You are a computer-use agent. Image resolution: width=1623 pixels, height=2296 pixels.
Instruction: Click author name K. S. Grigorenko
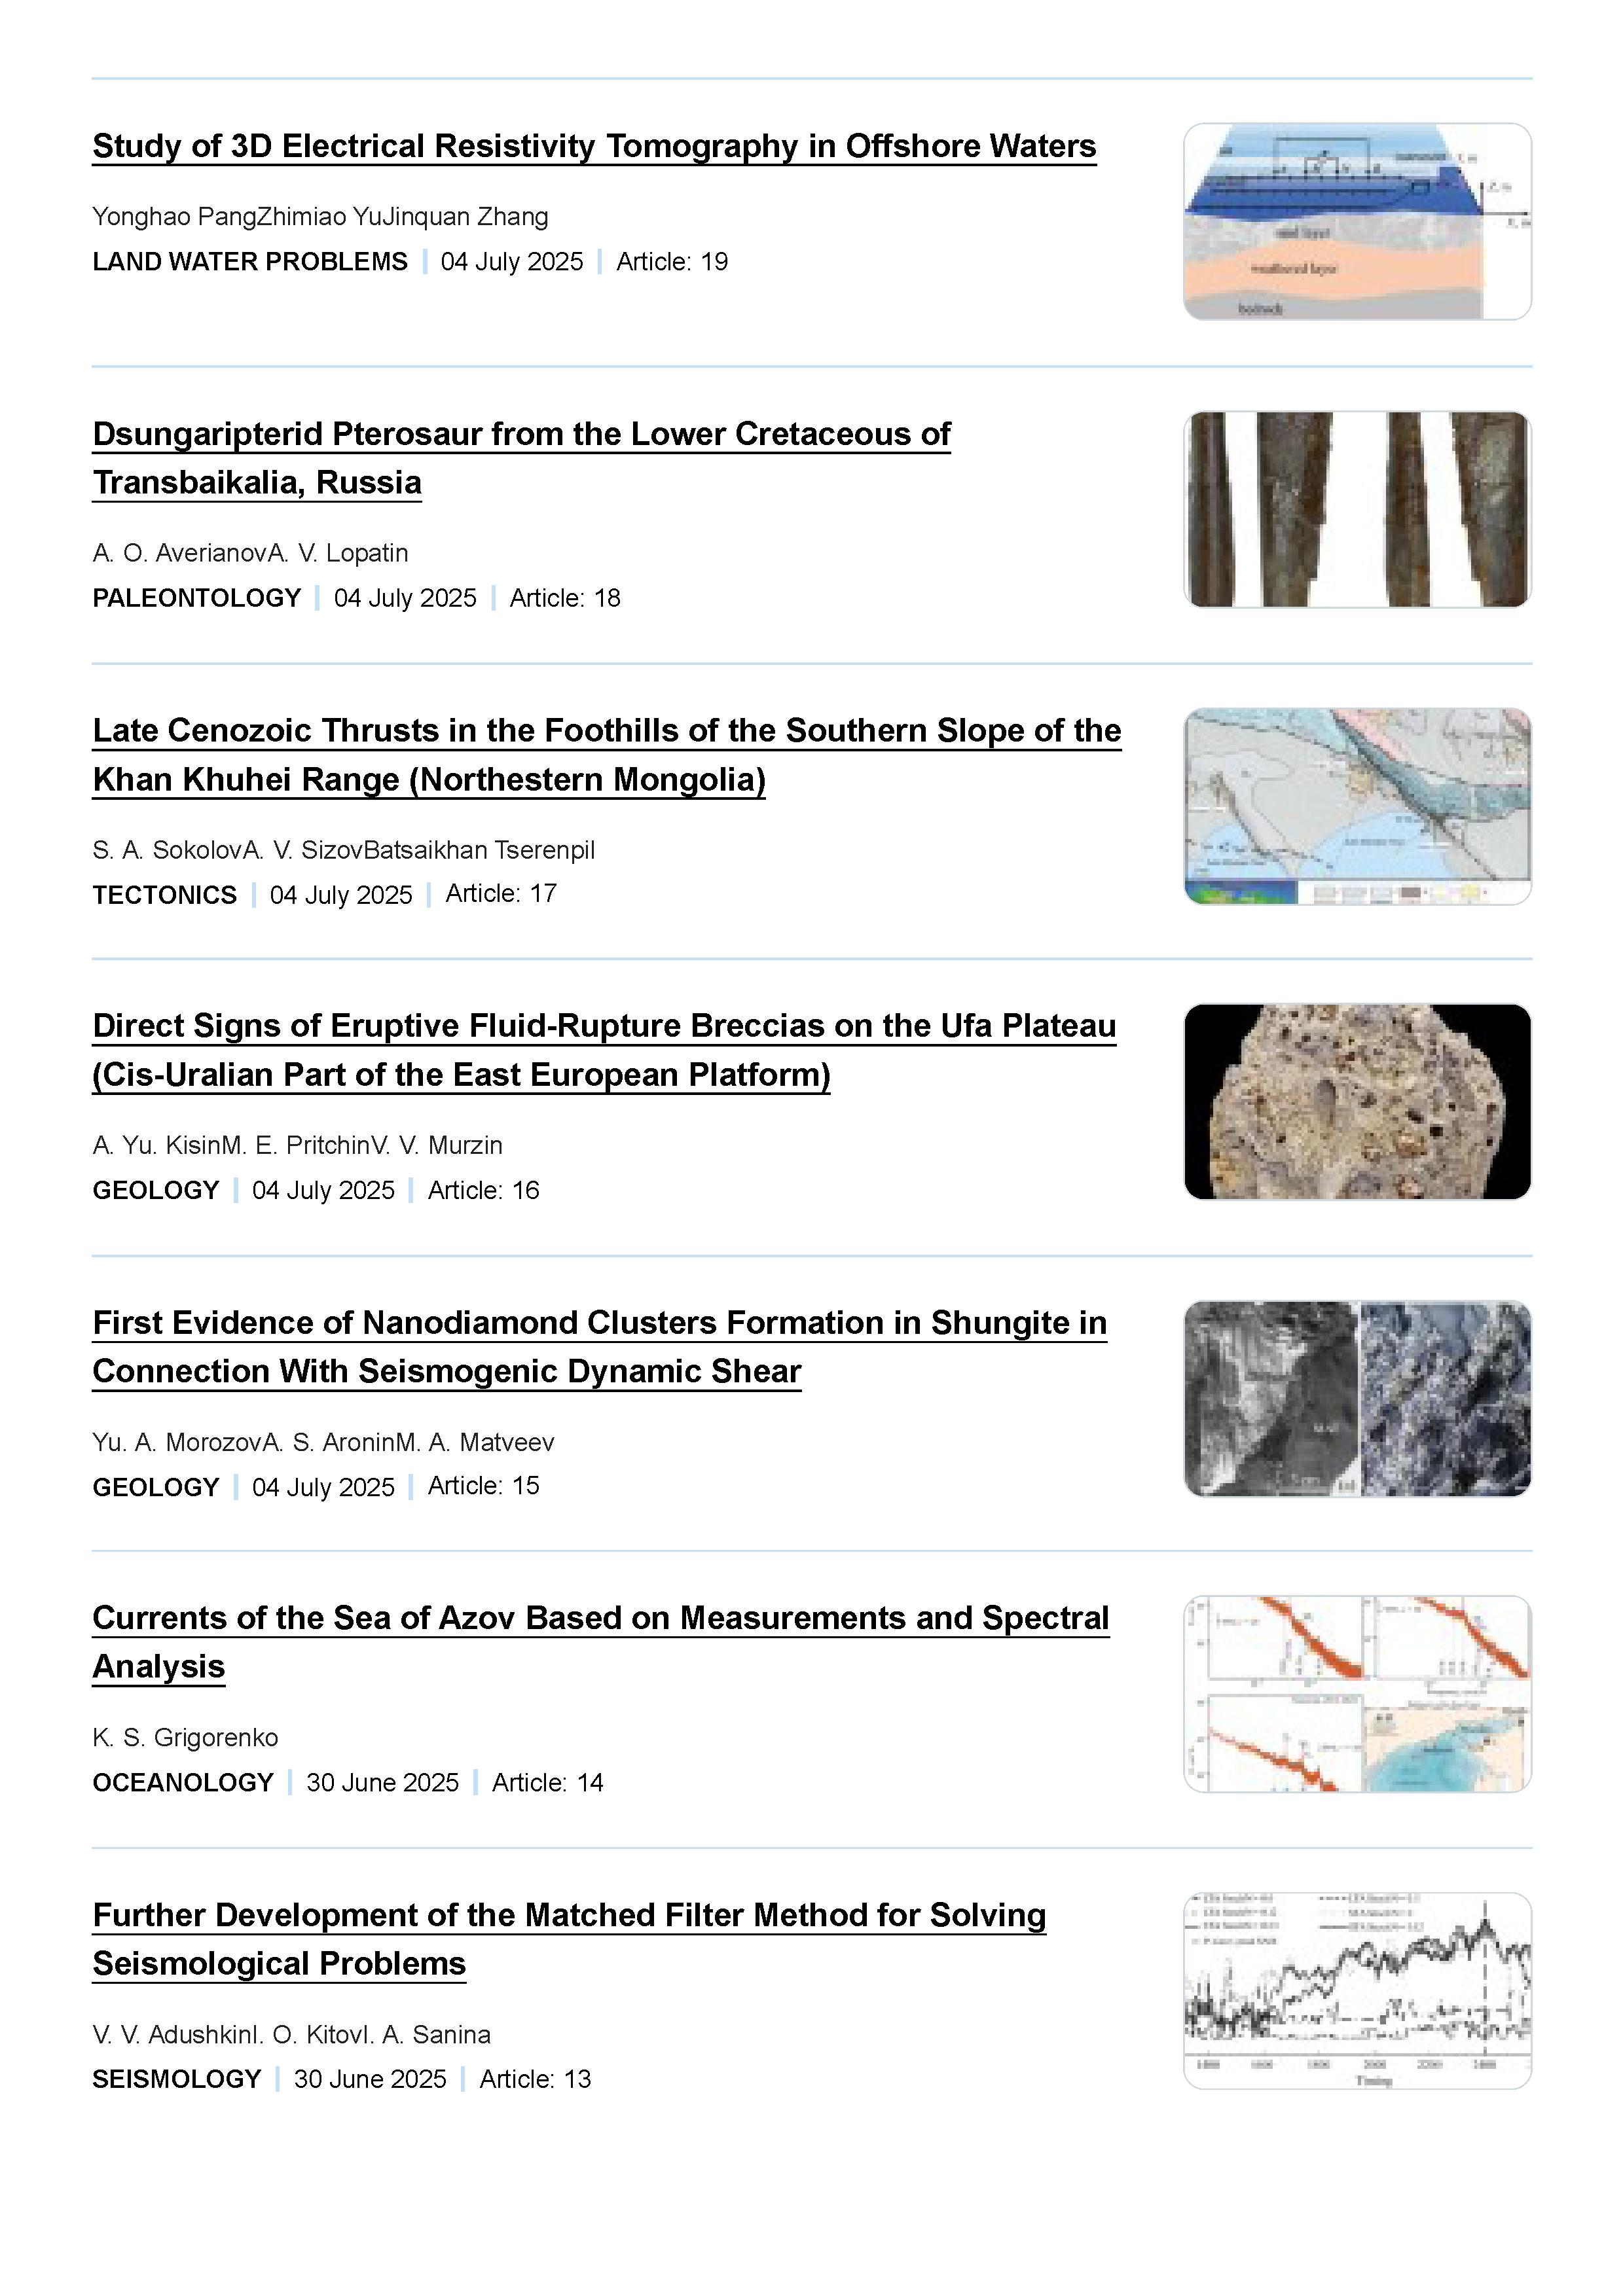[x=185, y=1738]
